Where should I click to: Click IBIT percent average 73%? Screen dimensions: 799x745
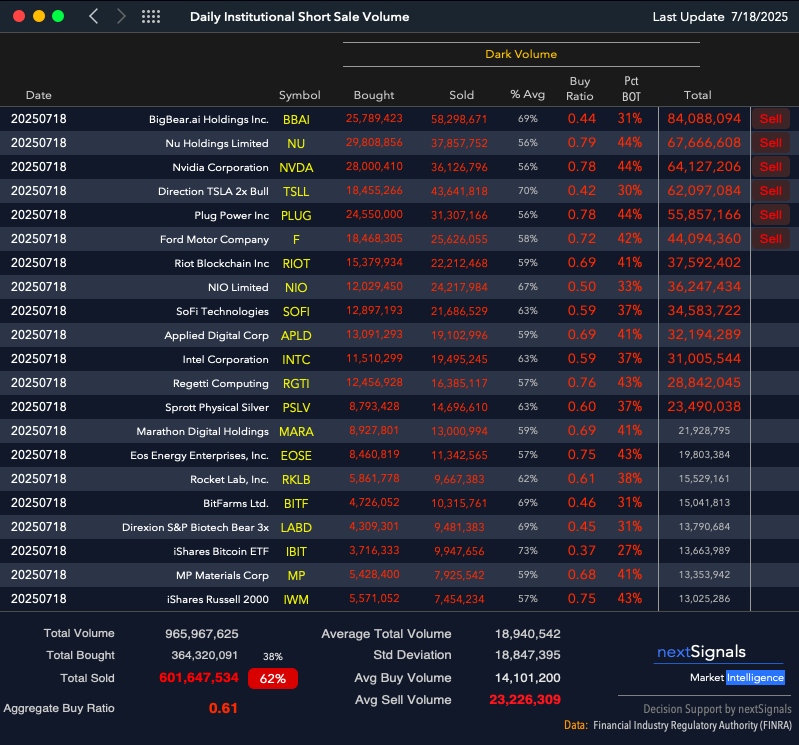528,550
